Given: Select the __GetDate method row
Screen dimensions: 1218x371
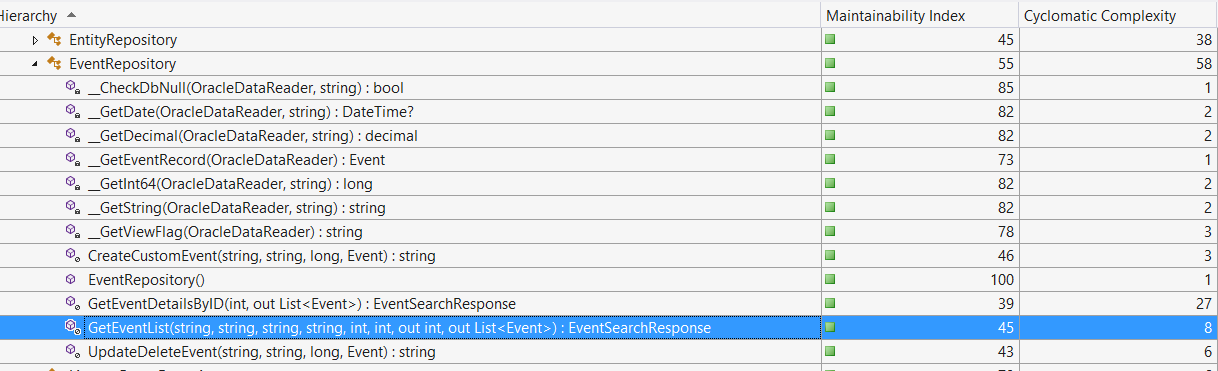Looking at the screenshot, I should click(x=609, y=112).
